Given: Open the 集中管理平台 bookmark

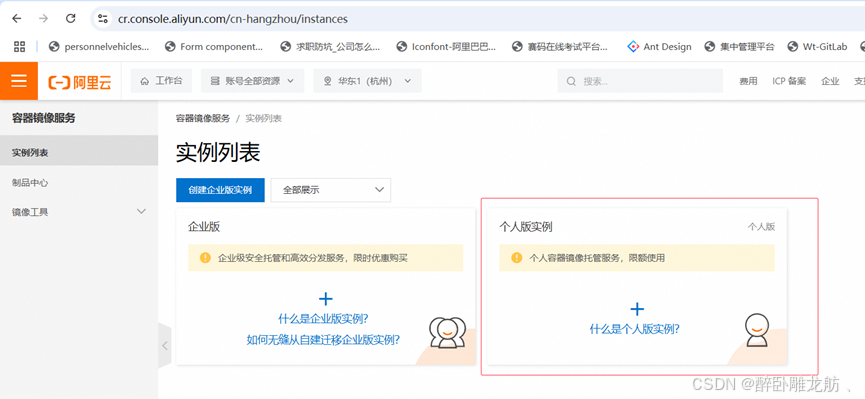Looking at the screenshot, I should pos(739,47).
